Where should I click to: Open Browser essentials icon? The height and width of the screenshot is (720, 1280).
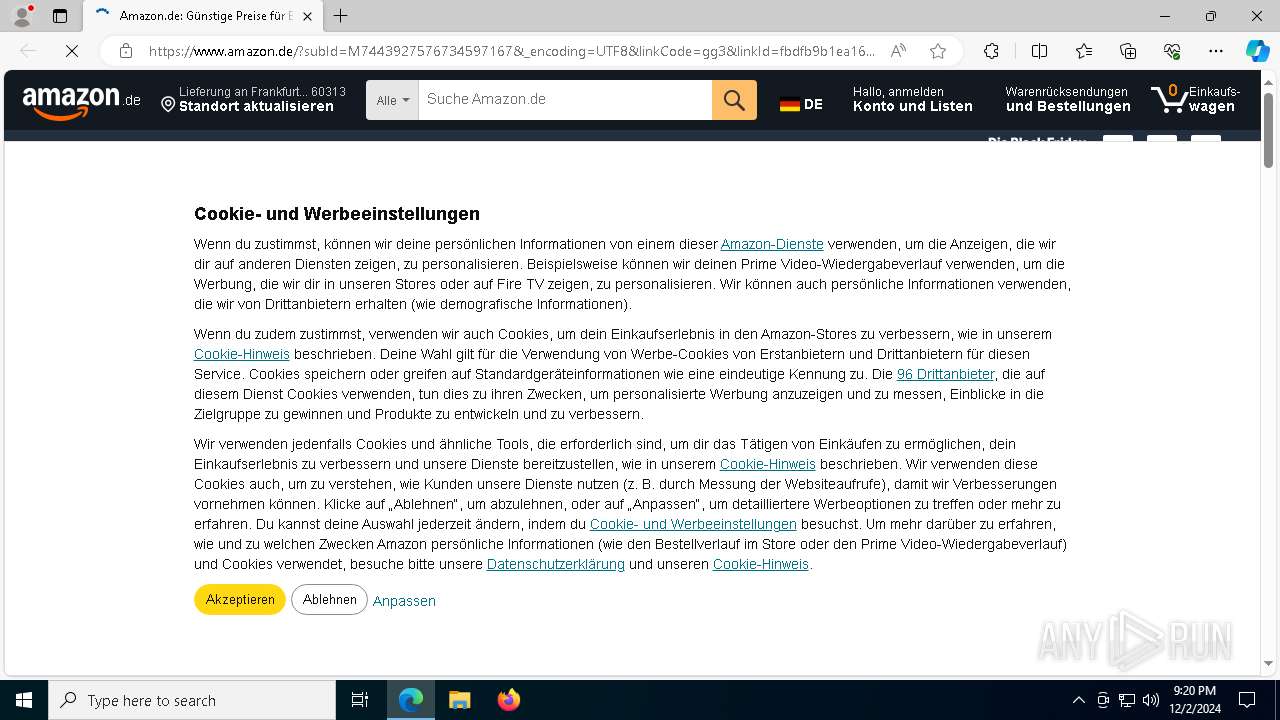(1172, 51)
